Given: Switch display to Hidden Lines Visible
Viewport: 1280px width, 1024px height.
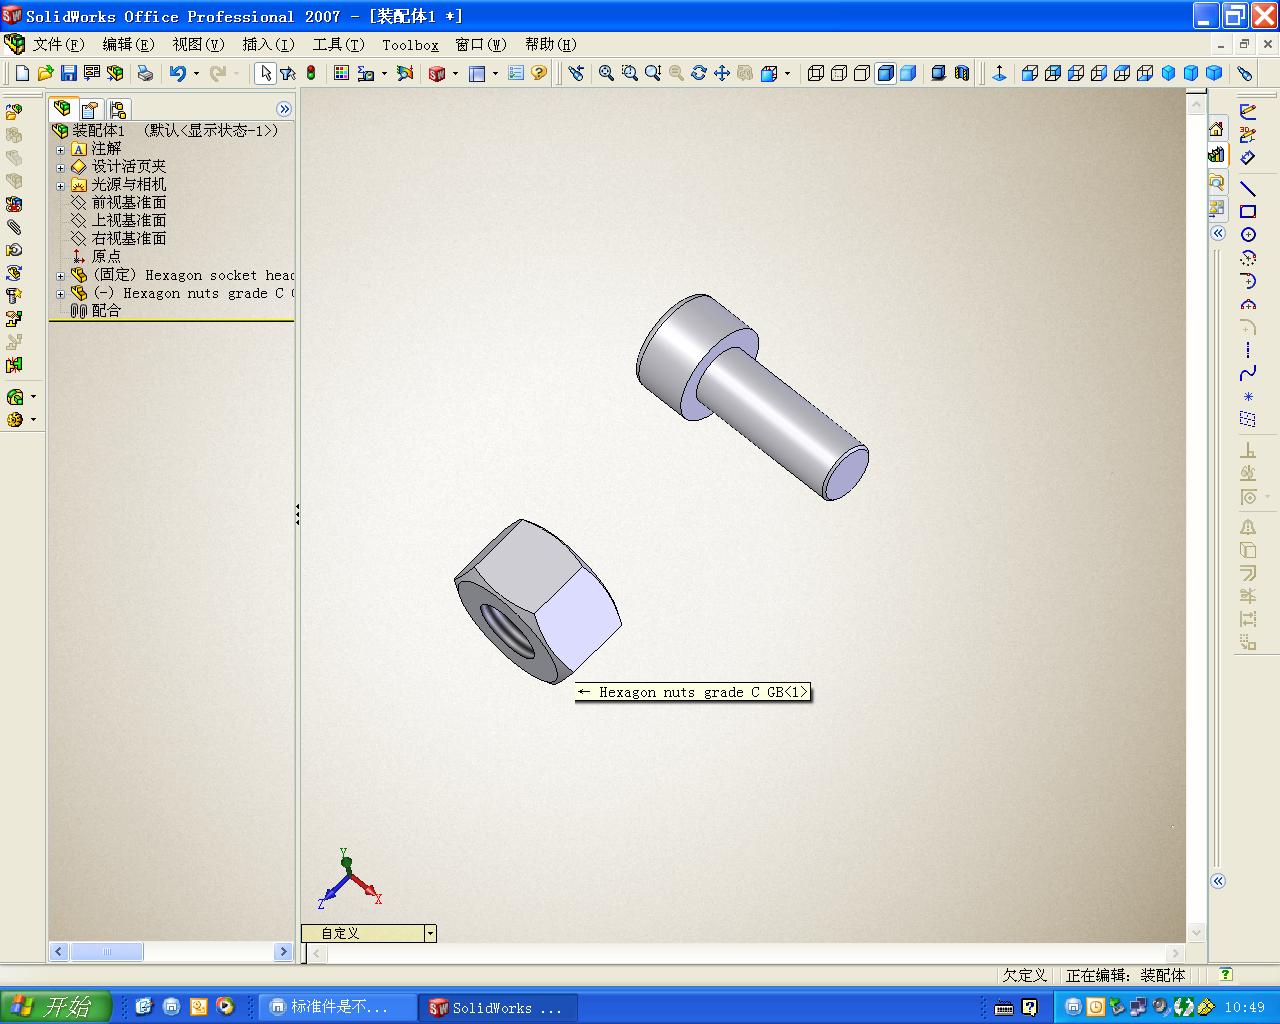Looking at the screenshot, I should 839,73.
